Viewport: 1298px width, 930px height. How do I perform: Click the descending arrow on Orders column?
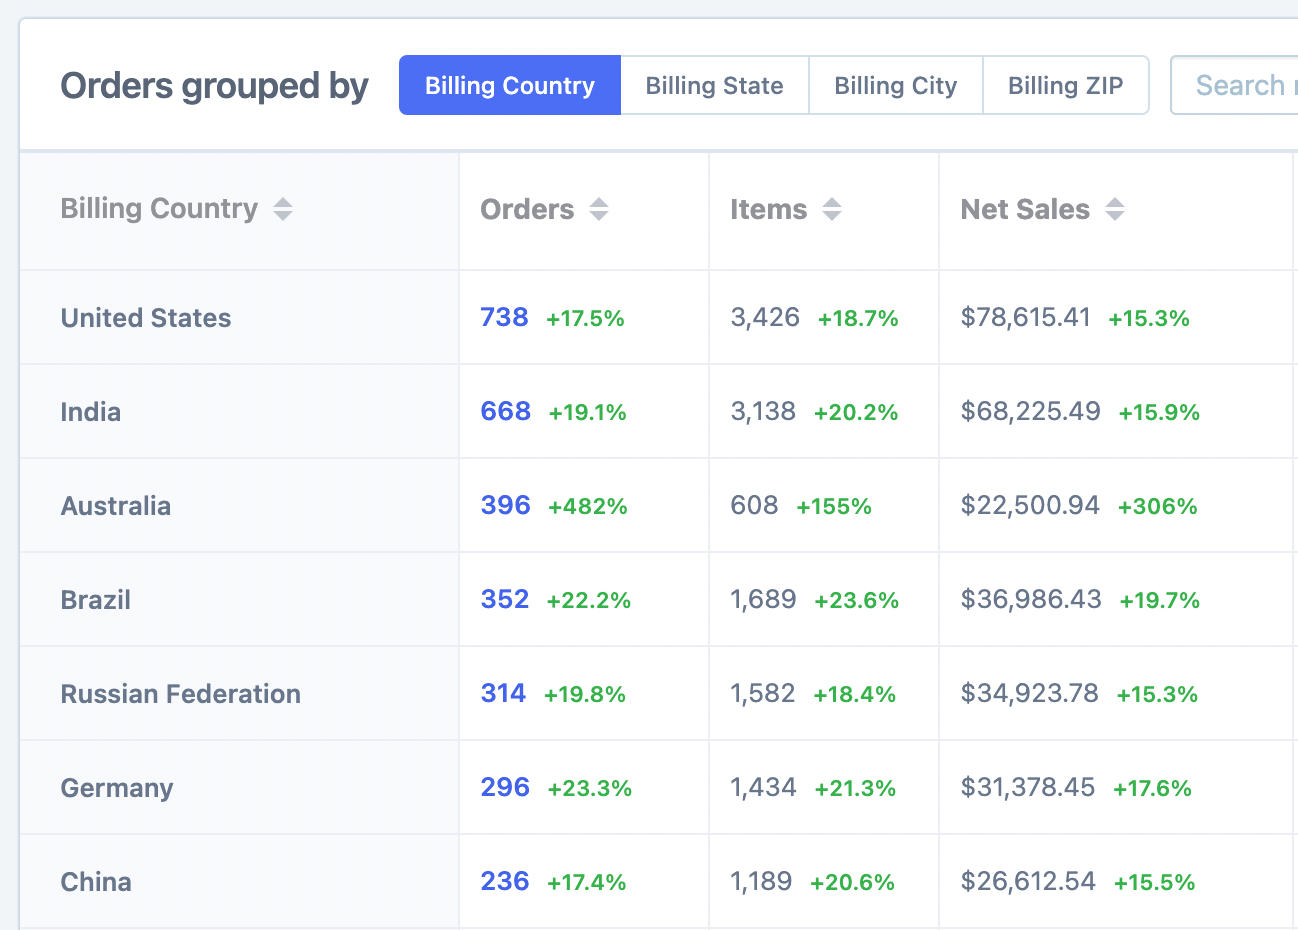click(598, 215)
